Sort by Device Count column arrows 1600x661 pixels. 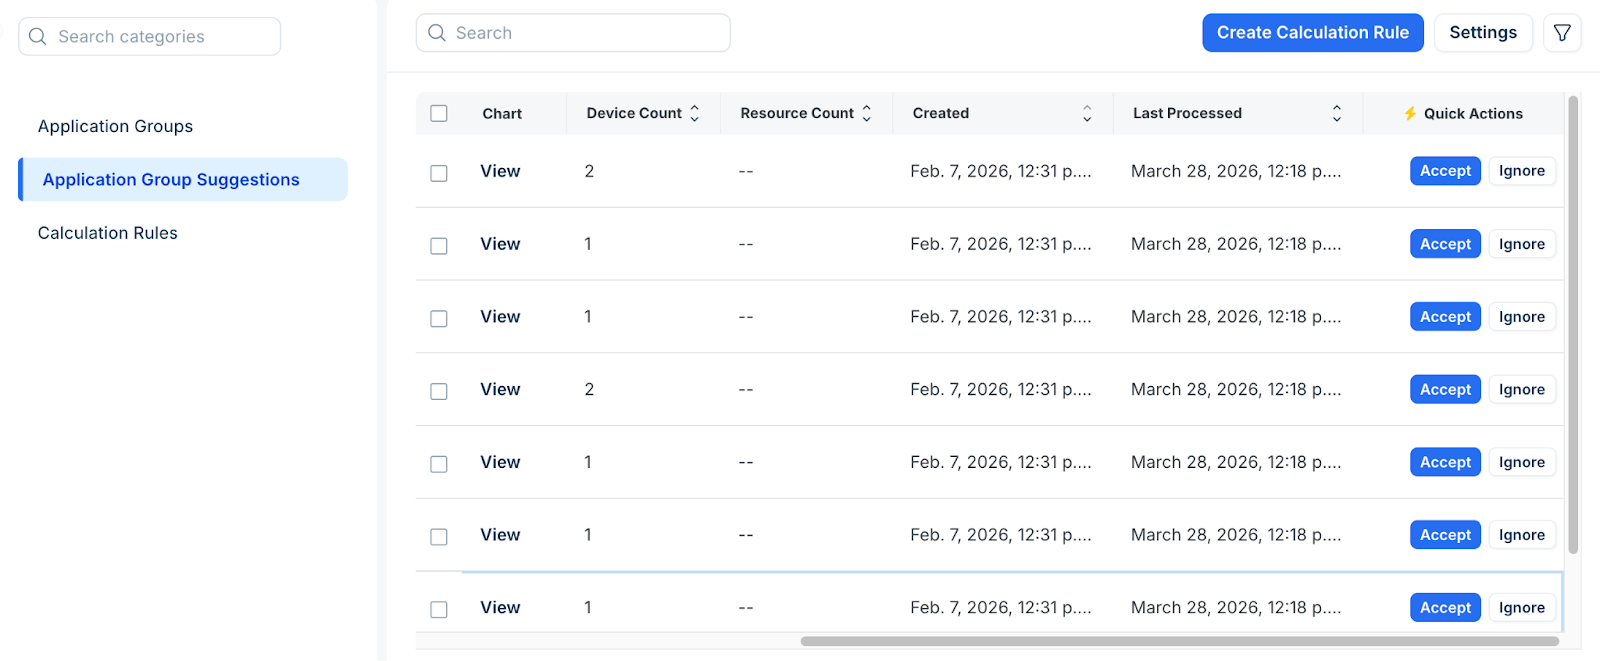pyautogui.click(x=695, y=114)
